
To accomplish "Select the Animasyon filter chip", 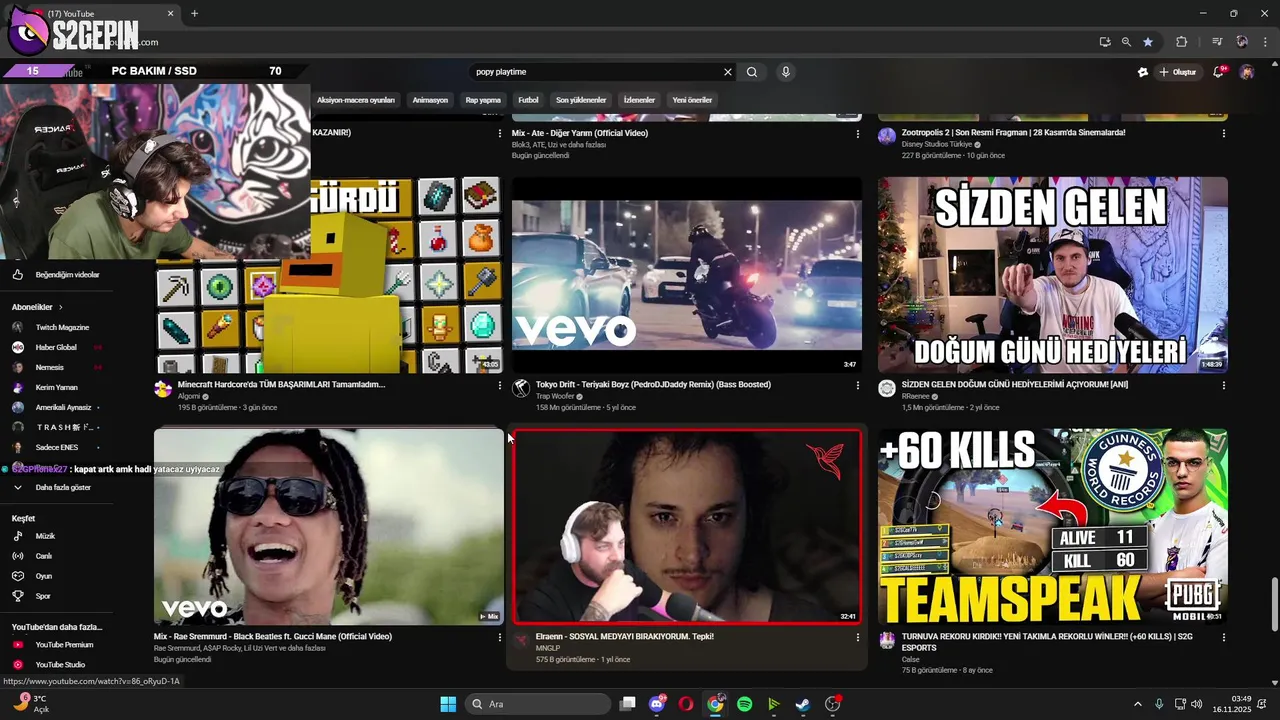I will pyautogui.click(x=430, y=100).
